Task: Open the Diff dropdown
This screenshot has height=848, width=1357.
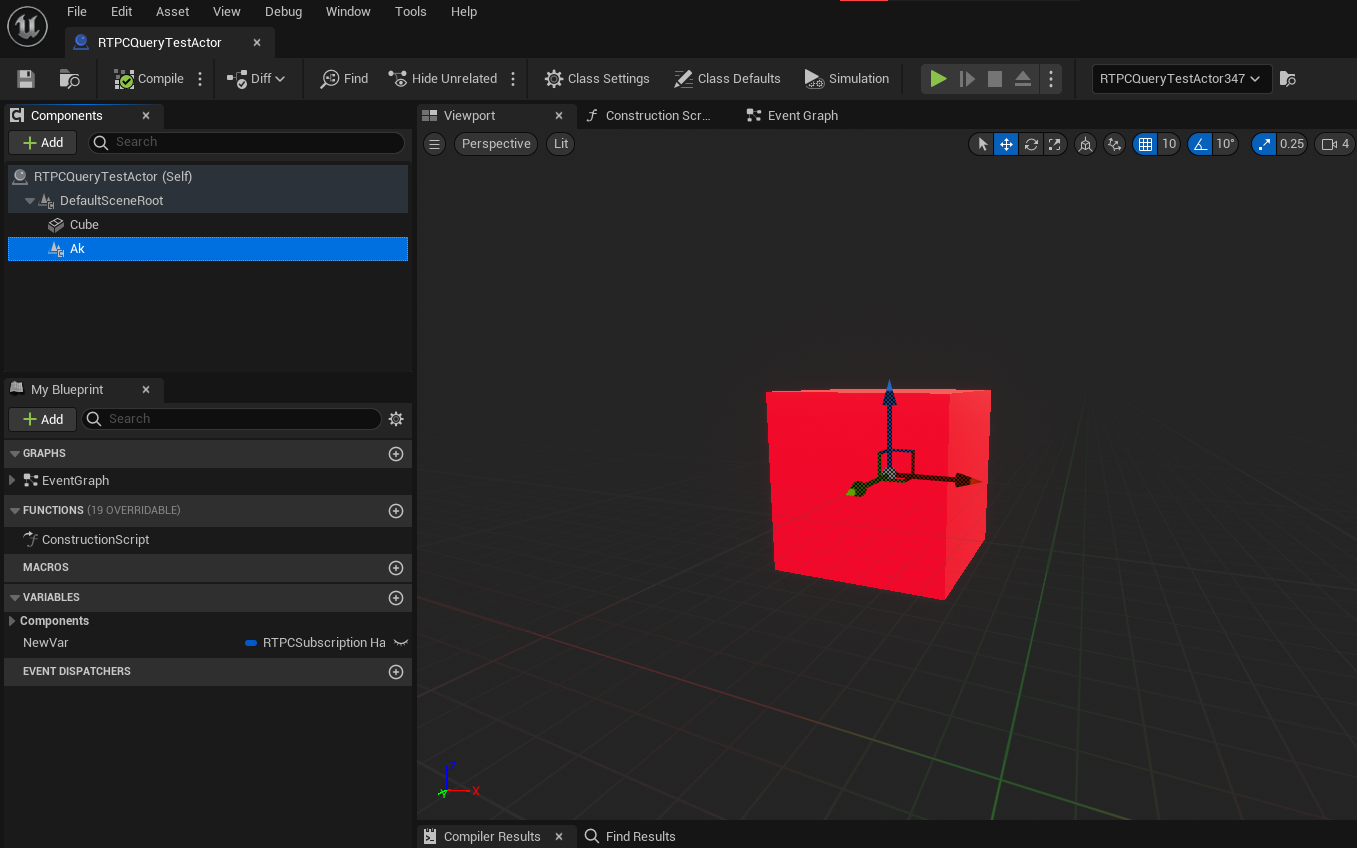Action: pyautogui.click(x=256, y=79)
